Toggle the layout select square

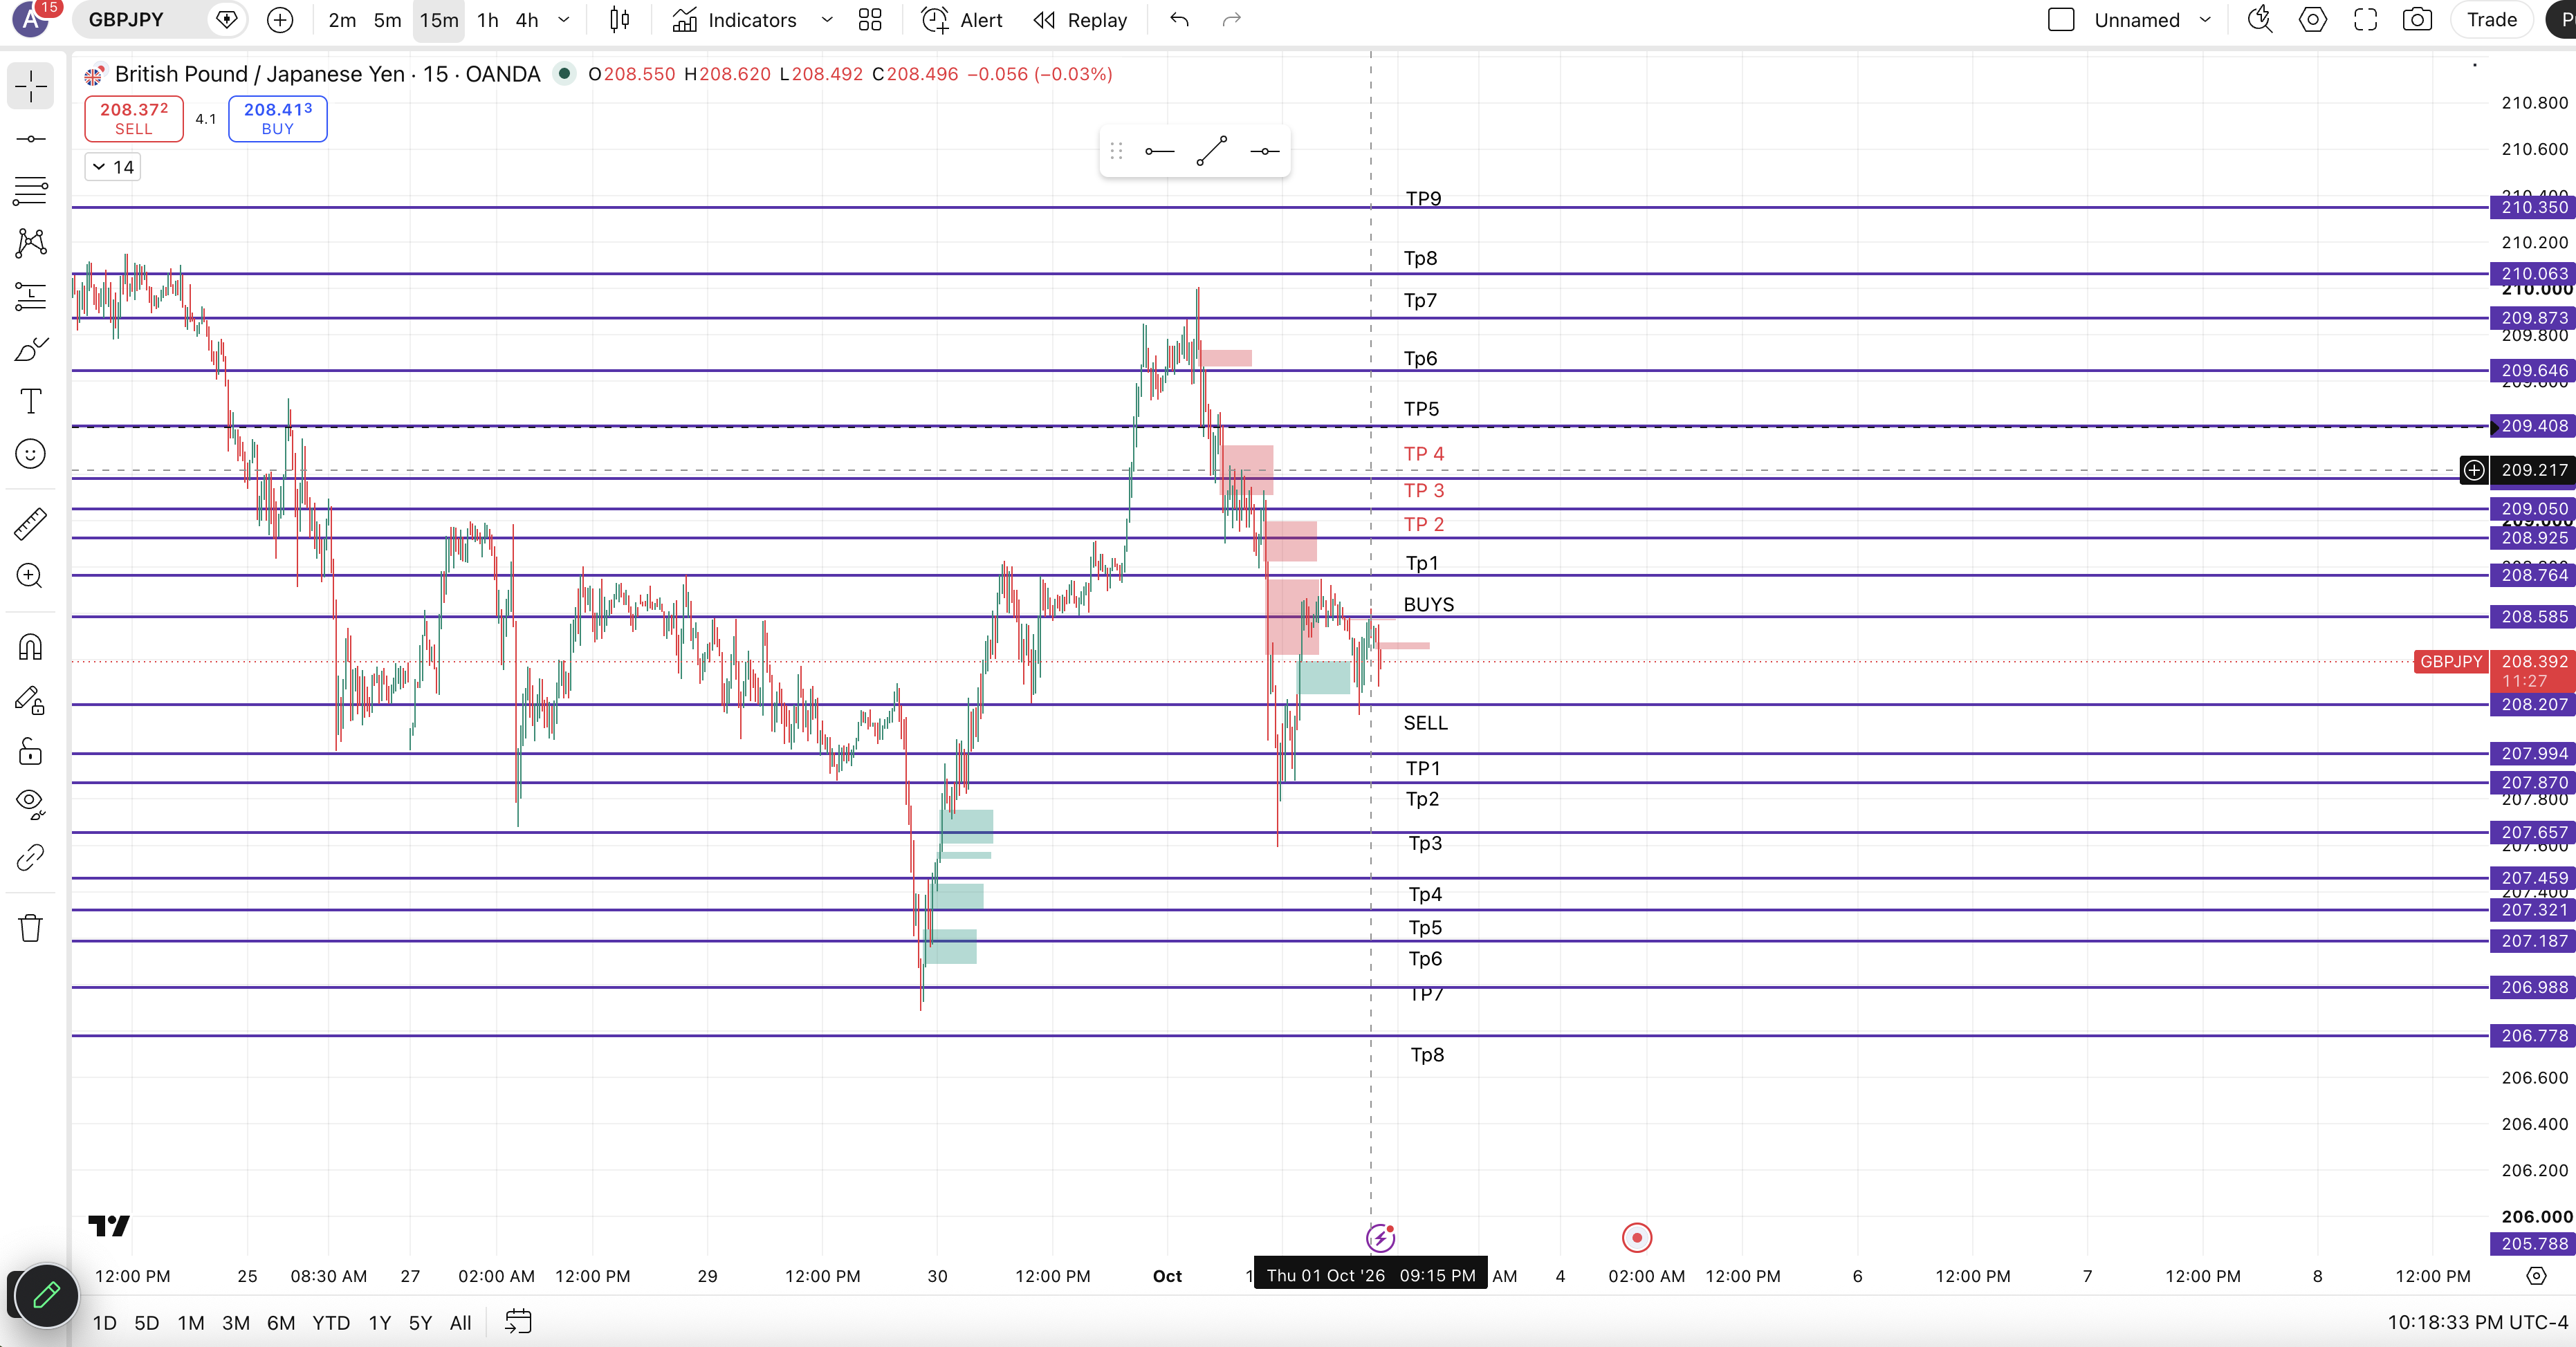[x=2061, y=20]
